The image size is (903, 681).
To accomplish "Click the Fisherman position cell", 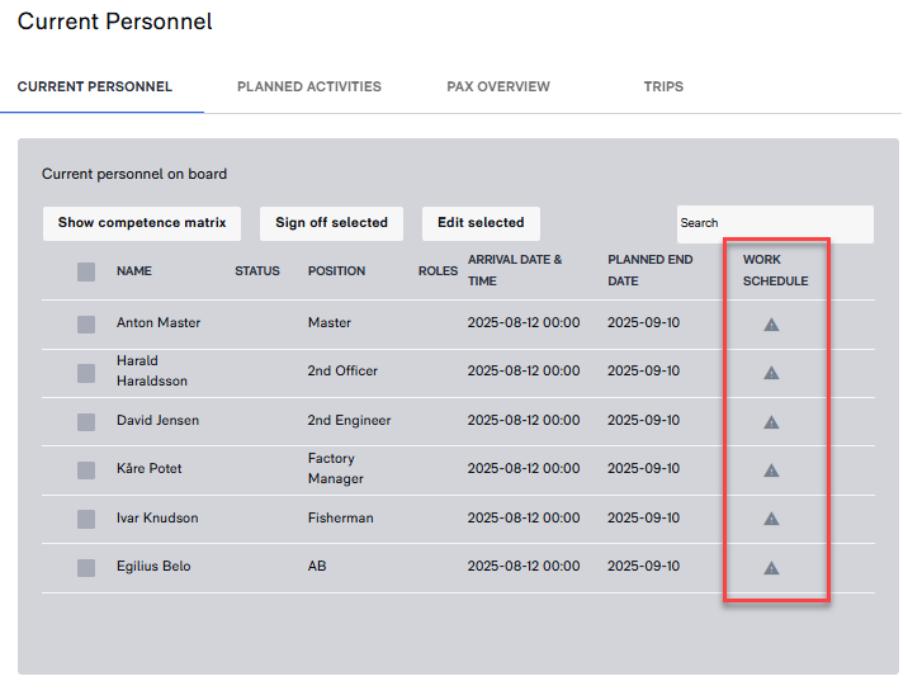I will 340,518.
